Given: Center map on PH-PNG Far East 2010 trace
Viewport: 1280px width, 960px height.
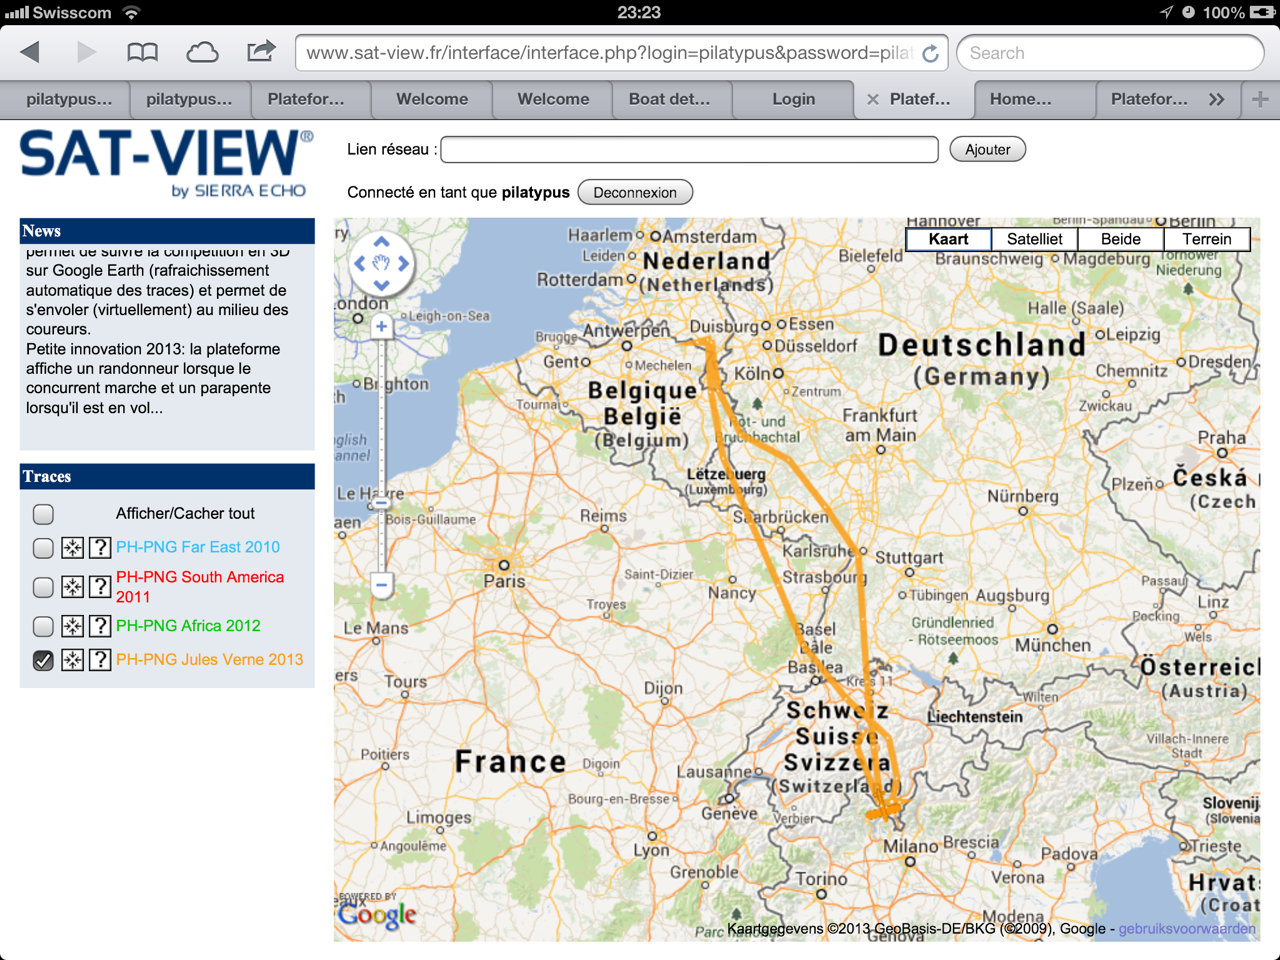Looking at the screenshot, I should tap(72, 547).
